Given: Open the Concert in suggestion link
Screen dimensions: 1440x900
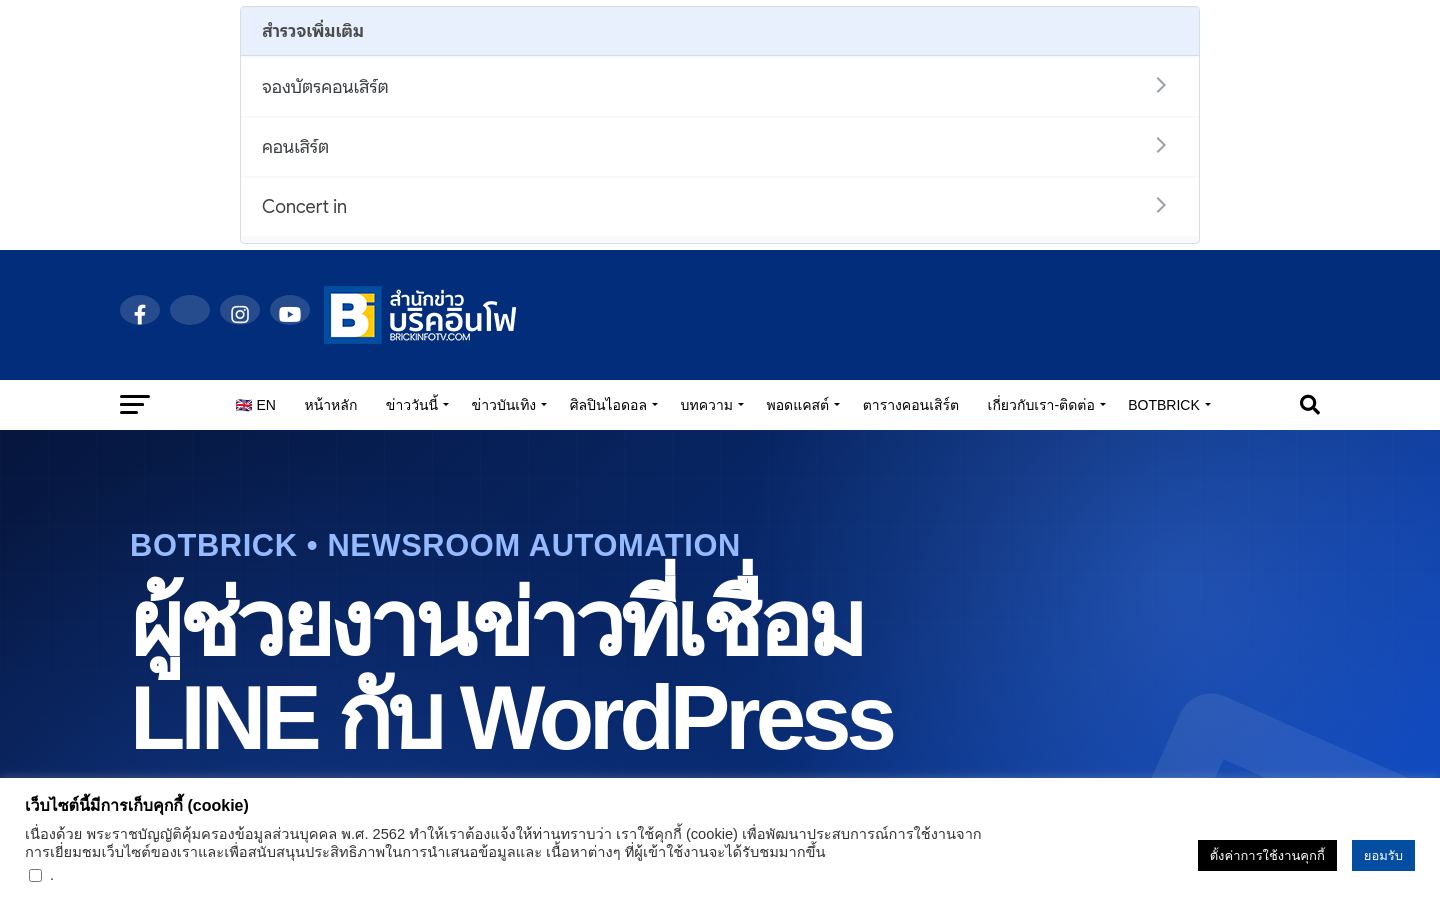Looking at the screenshot, I should (720, 207).
